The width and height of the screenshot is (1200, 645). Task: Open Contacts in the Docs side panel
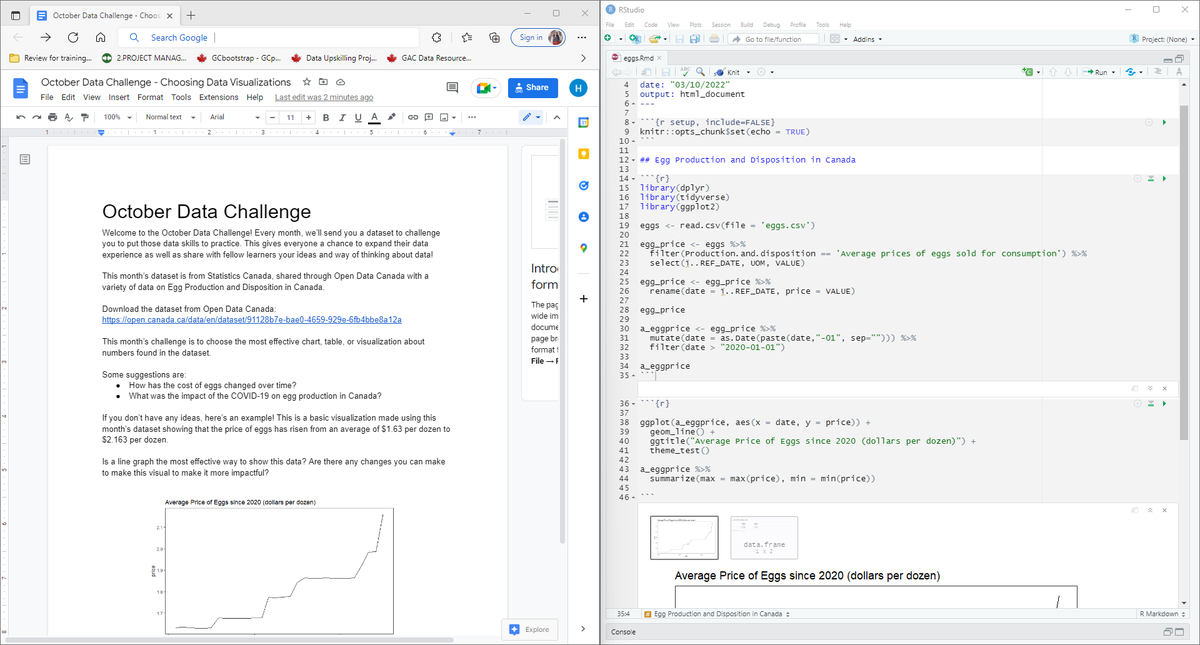coord(585,217)
